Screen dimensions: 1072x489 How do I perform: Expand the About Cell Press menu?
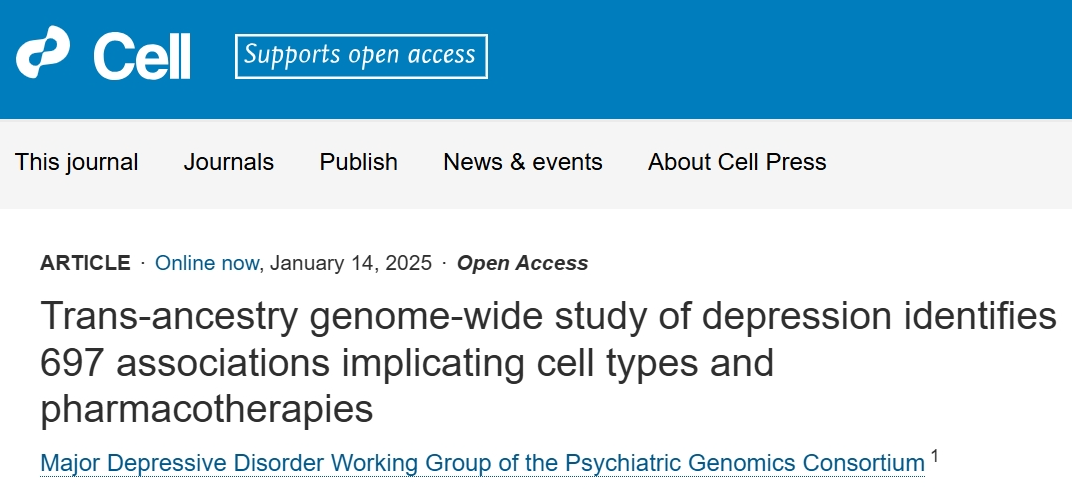[x=737, y=162]
